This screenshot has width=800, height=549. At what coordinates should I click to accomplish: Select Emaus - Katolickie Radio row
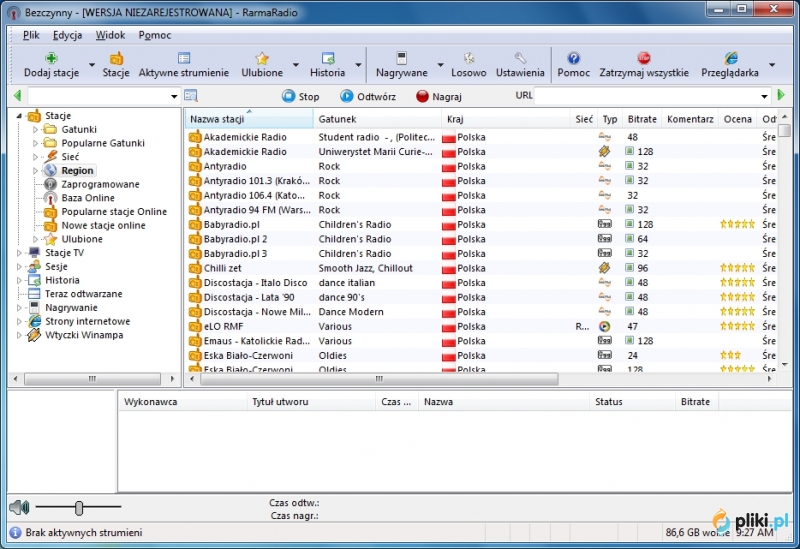[480, 341]
